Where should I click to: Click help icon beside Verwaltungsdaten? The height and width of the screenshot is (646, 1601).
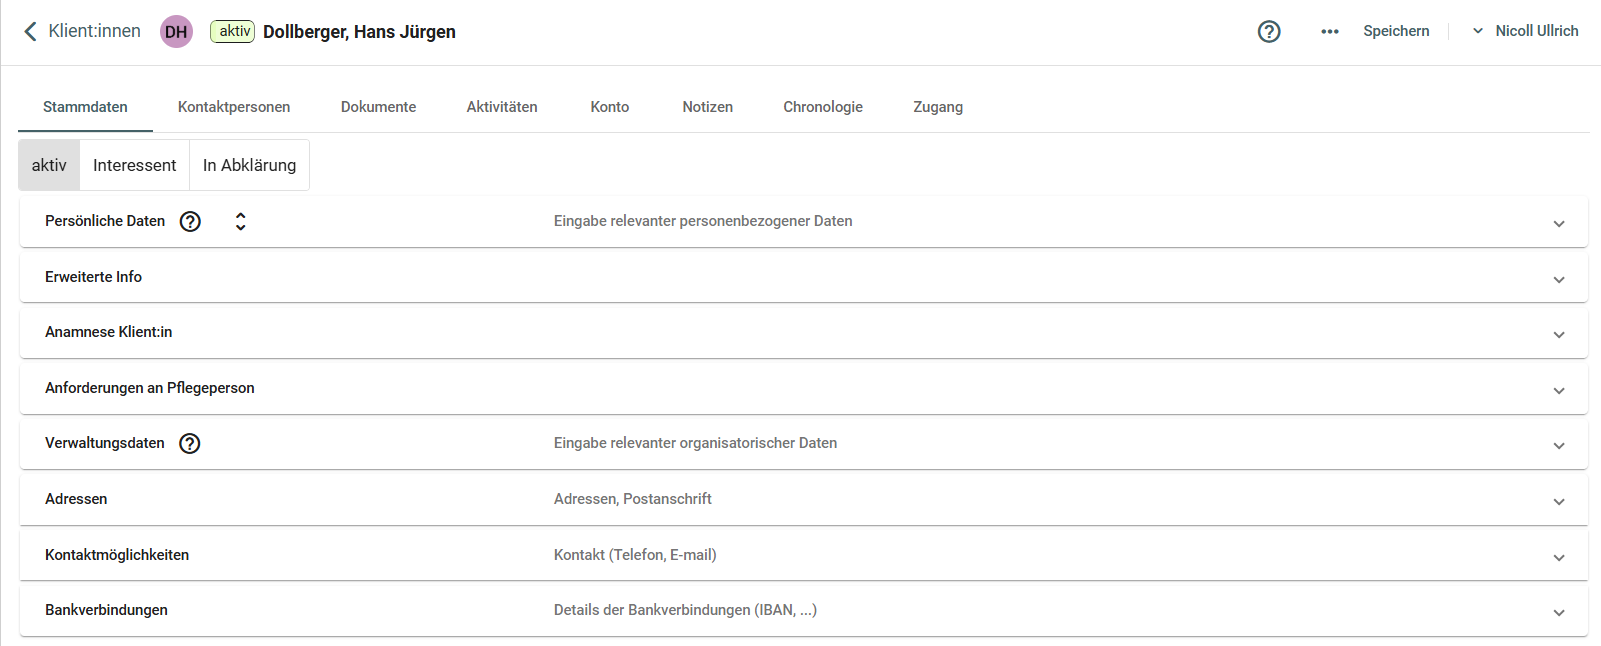[x=190, y=444]
